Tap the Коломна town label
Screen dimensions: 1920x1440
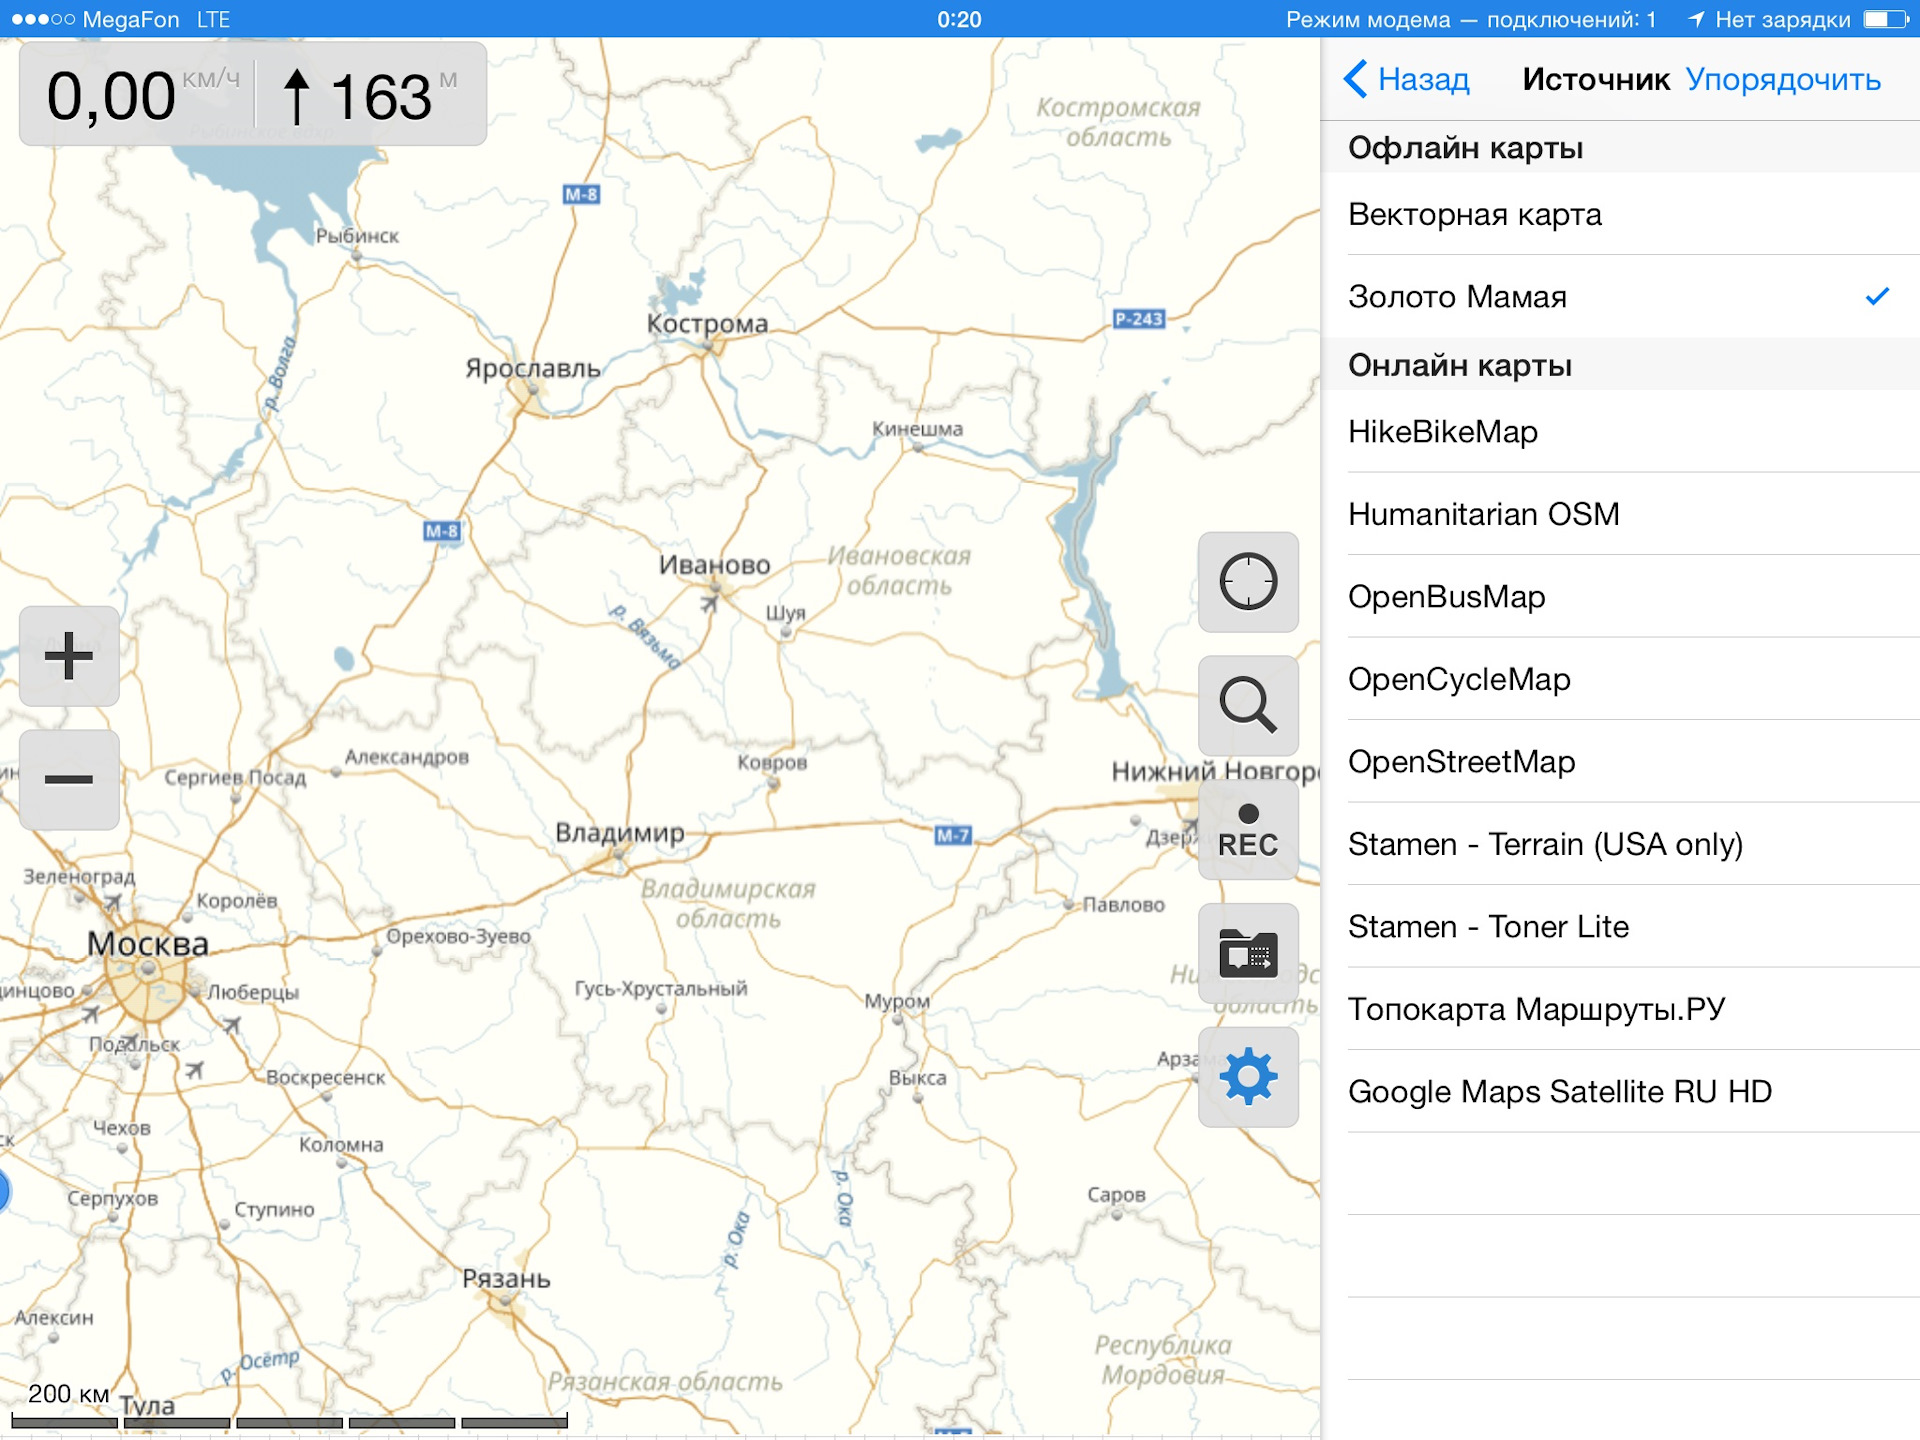[x=341, y=1144]
